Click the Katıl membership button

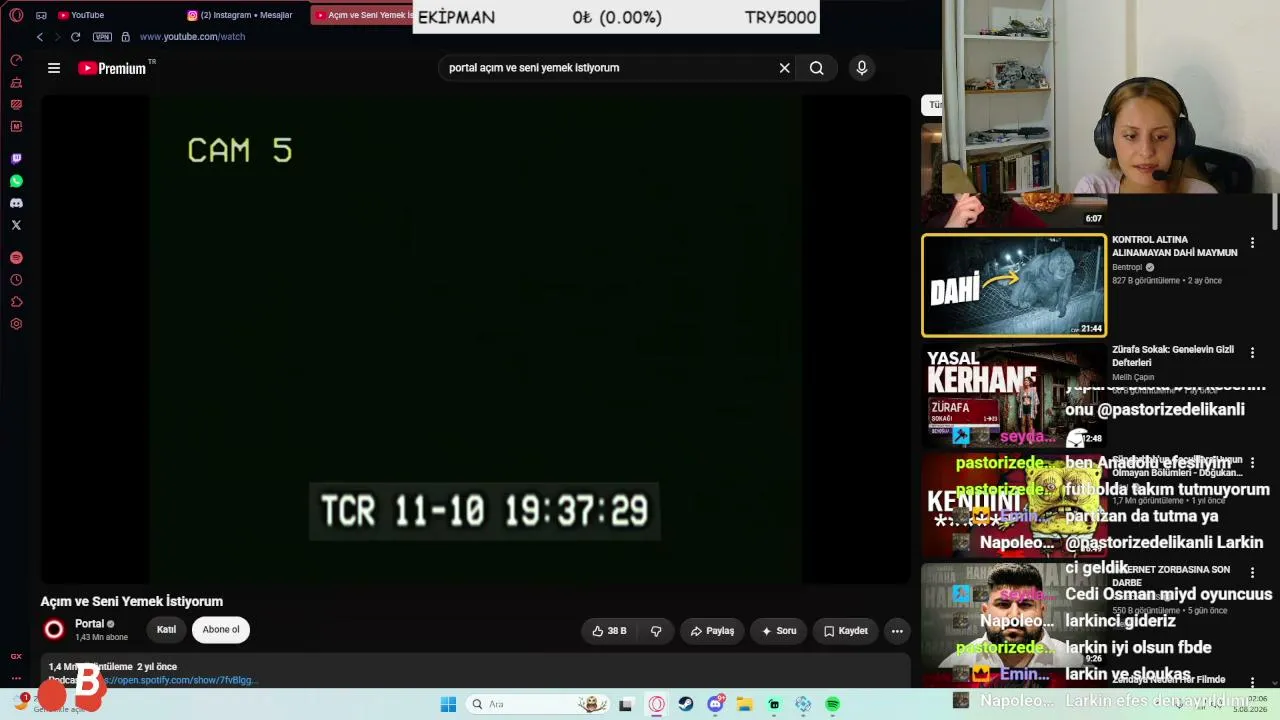(x=166, y=630)
